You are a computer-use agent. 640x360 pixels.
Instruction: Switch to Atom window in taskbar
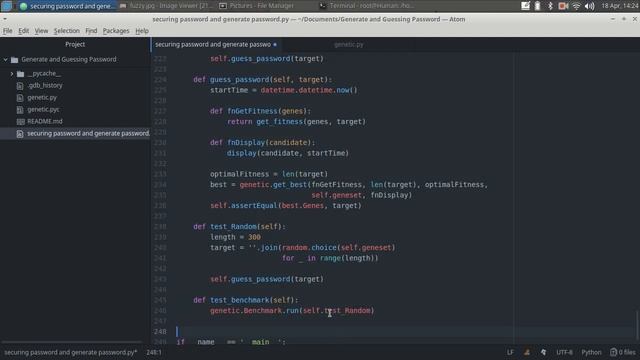point(67,6)
